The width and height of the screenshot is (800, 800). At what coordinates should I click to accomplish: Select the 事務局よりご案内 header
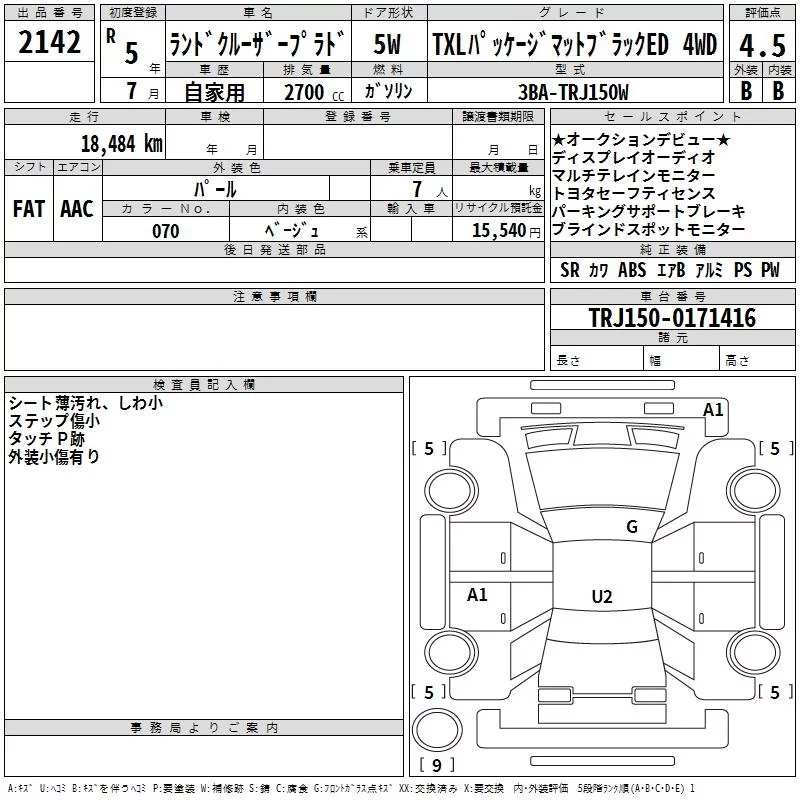click(204, 728)
